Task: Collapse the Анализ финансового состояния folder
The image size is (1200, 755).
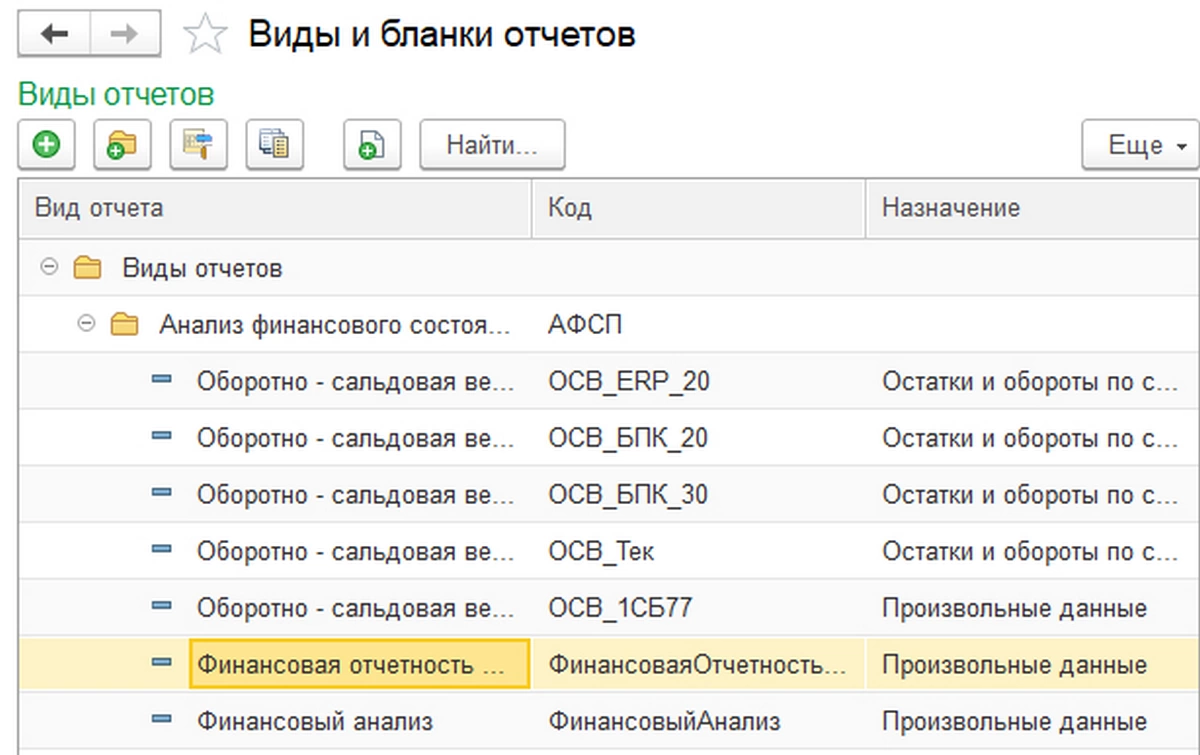Action: click(88, 324)
